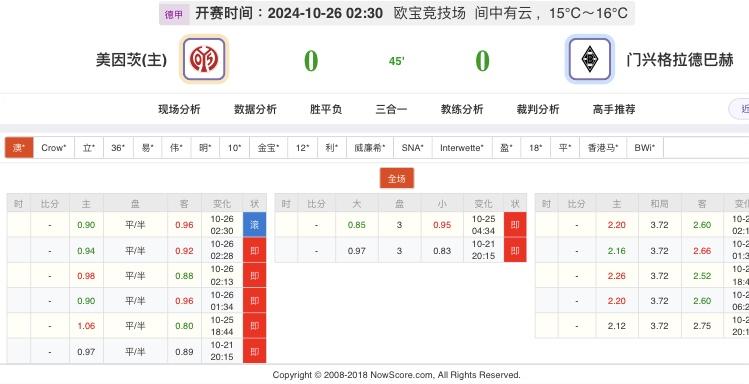
Task: Open the 高手推荐 page
Action: (614, 109)
